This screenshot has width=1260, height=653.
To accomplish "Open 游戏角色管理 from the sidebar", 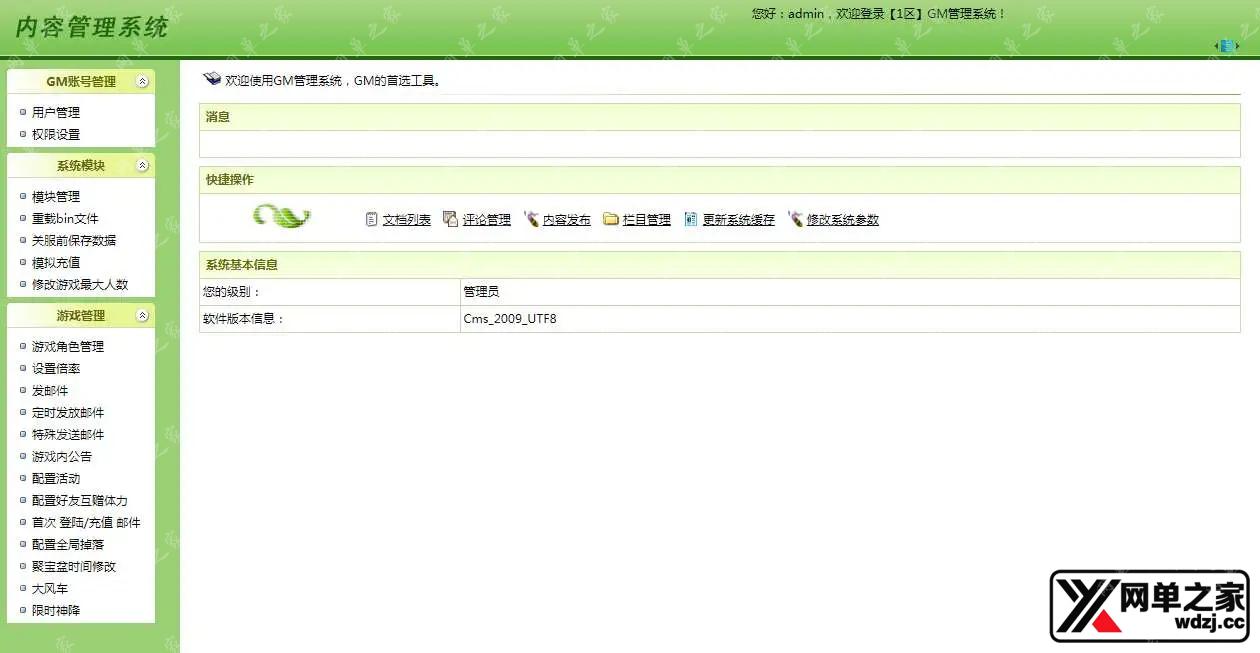I will coord(66,346).
